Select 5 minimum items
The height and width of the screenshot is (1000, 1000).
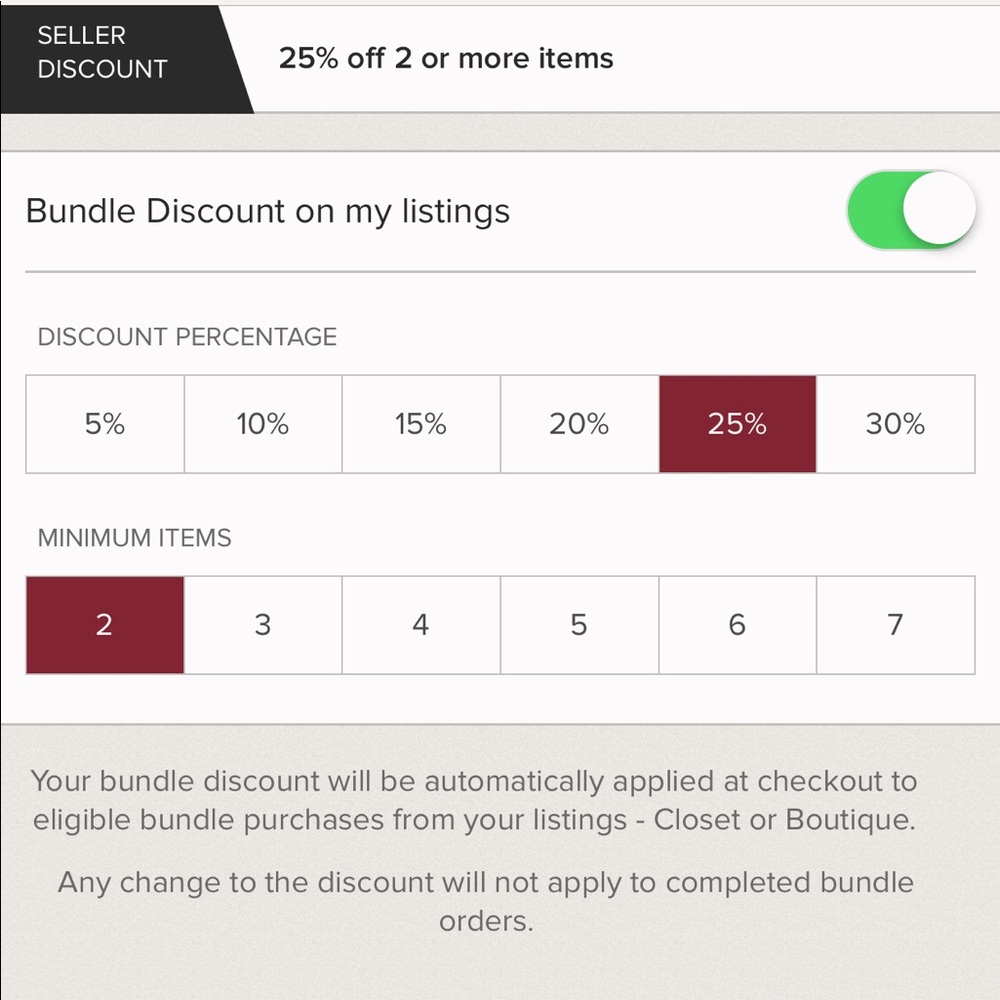click(580, 625)
